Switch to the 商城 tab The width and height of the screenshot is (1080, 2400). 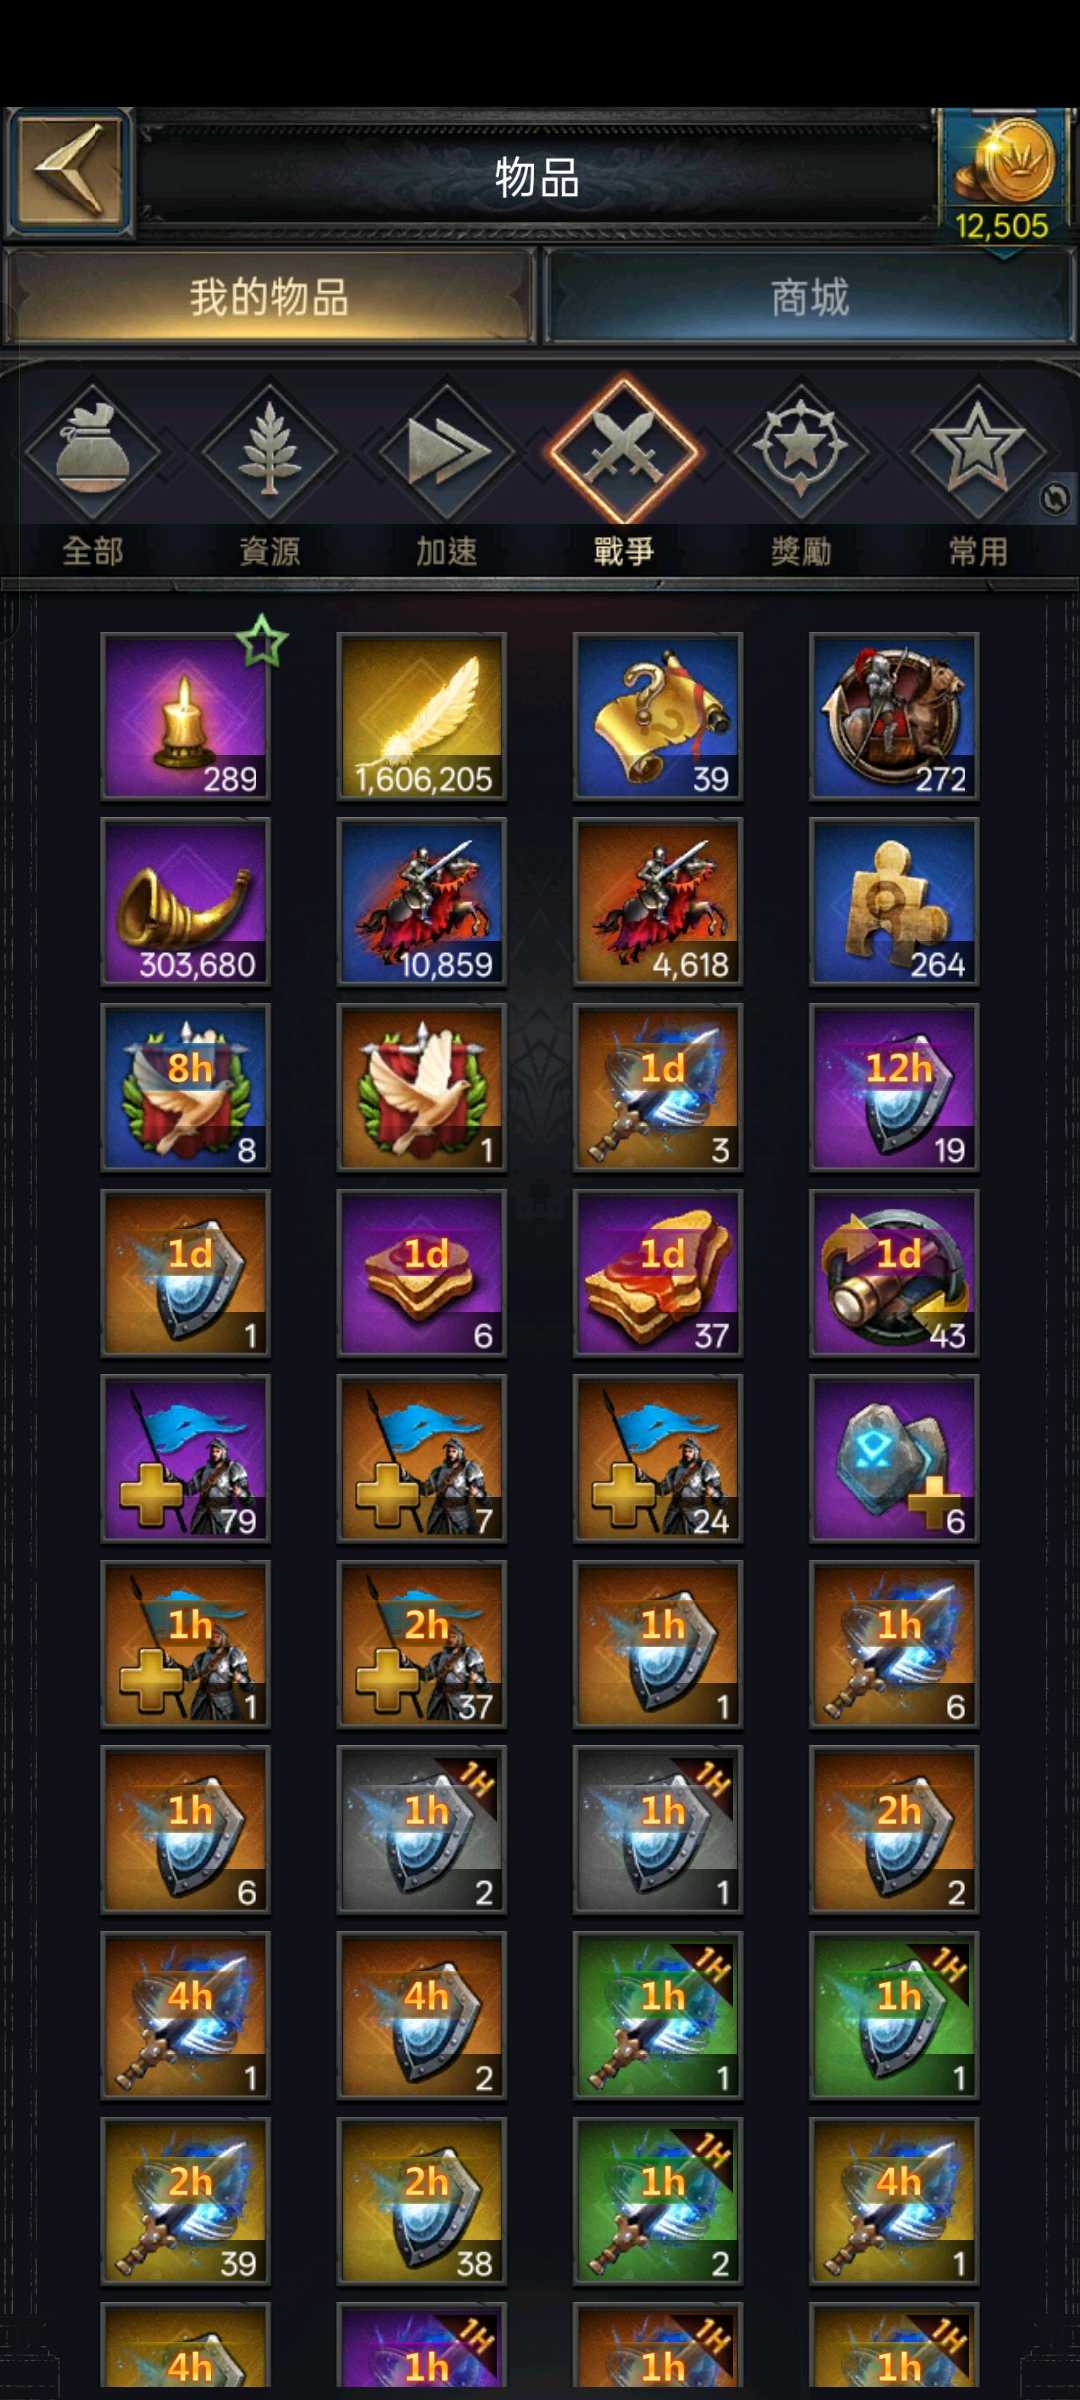coord(809,297)
